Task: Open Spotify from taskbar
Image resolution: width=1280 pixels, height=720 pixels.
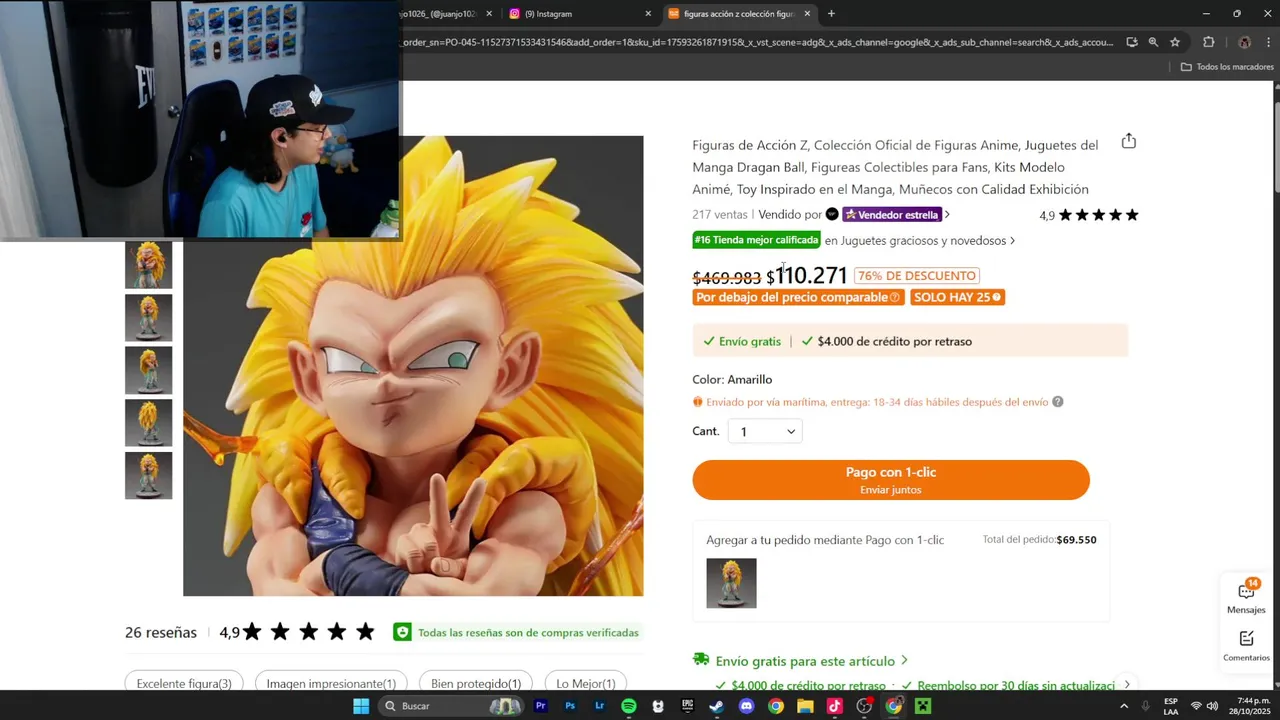Action: pos(628,706)
